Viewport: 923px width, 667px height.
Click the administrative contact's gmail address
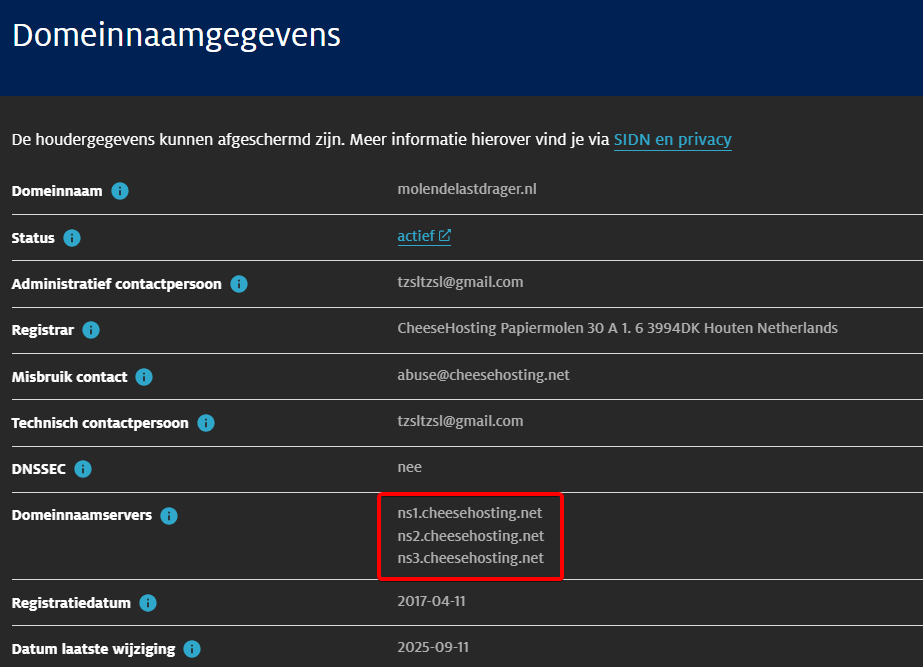tap(460, 282)
